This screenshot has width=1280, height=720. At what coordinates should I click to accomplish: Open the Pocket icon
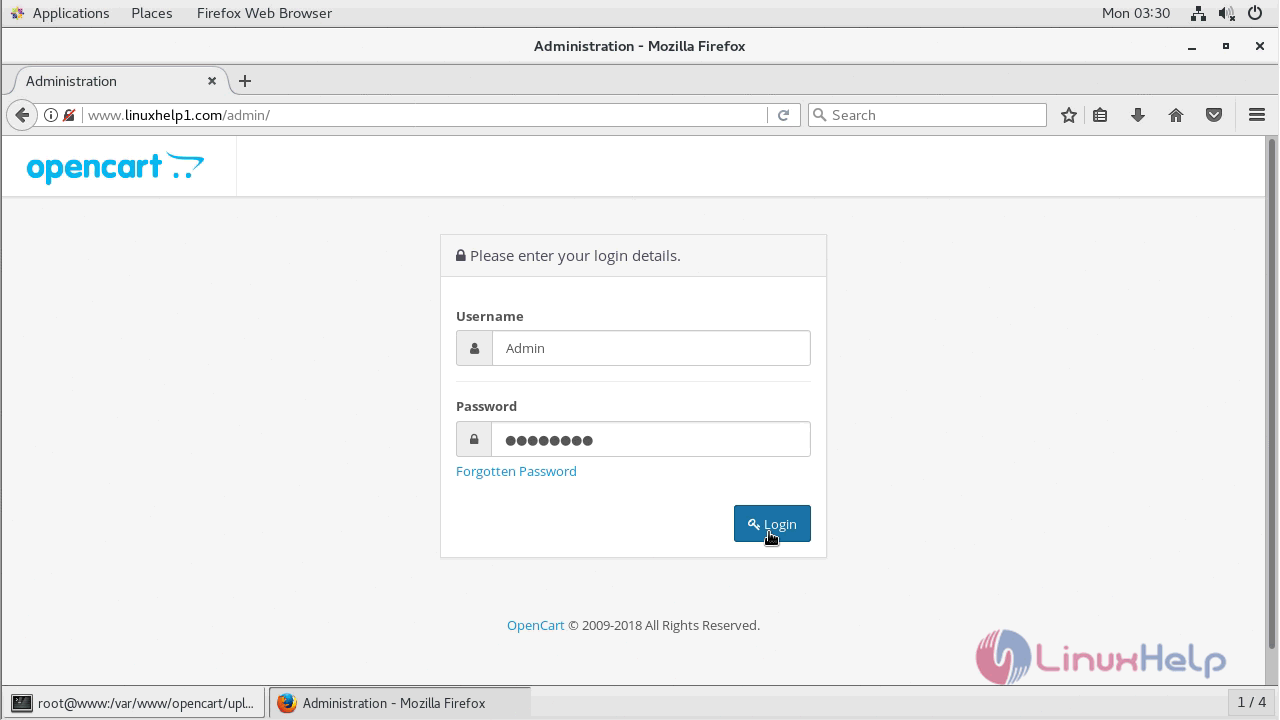tap(1214, 115)
